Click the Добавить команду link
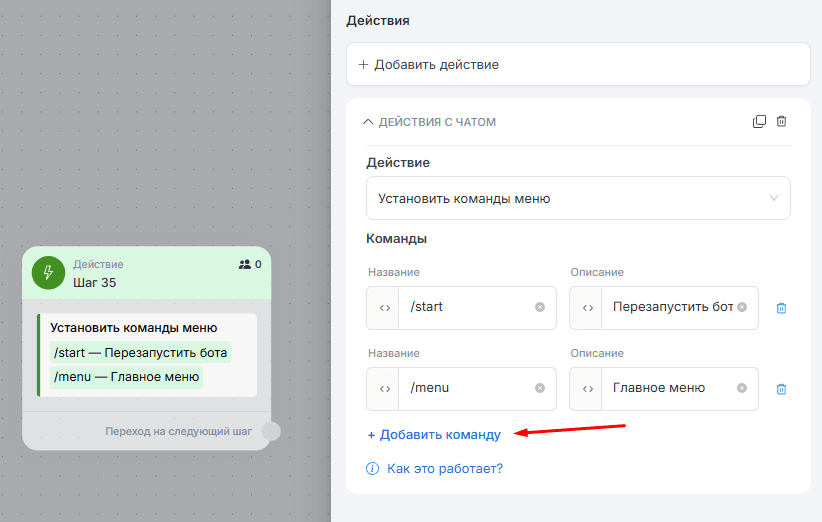This screenshot has height=522, width=822. click(434, 434)
